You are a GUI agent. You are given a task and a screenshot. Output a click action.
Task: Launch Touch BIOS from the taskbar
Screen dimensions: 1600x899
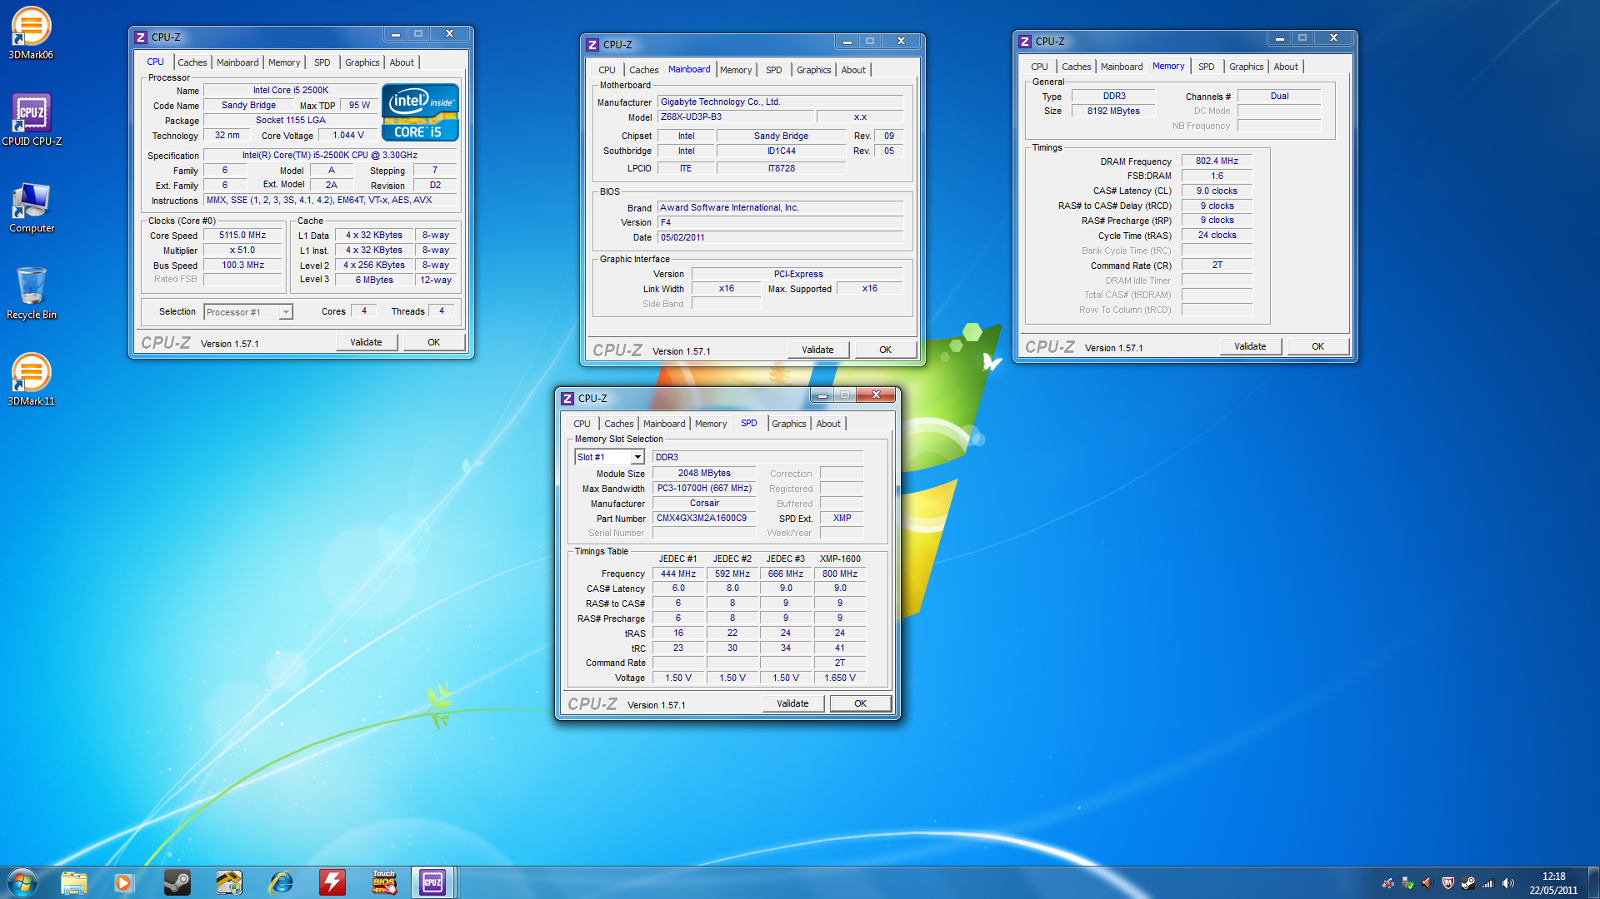[x=384, y=882]
